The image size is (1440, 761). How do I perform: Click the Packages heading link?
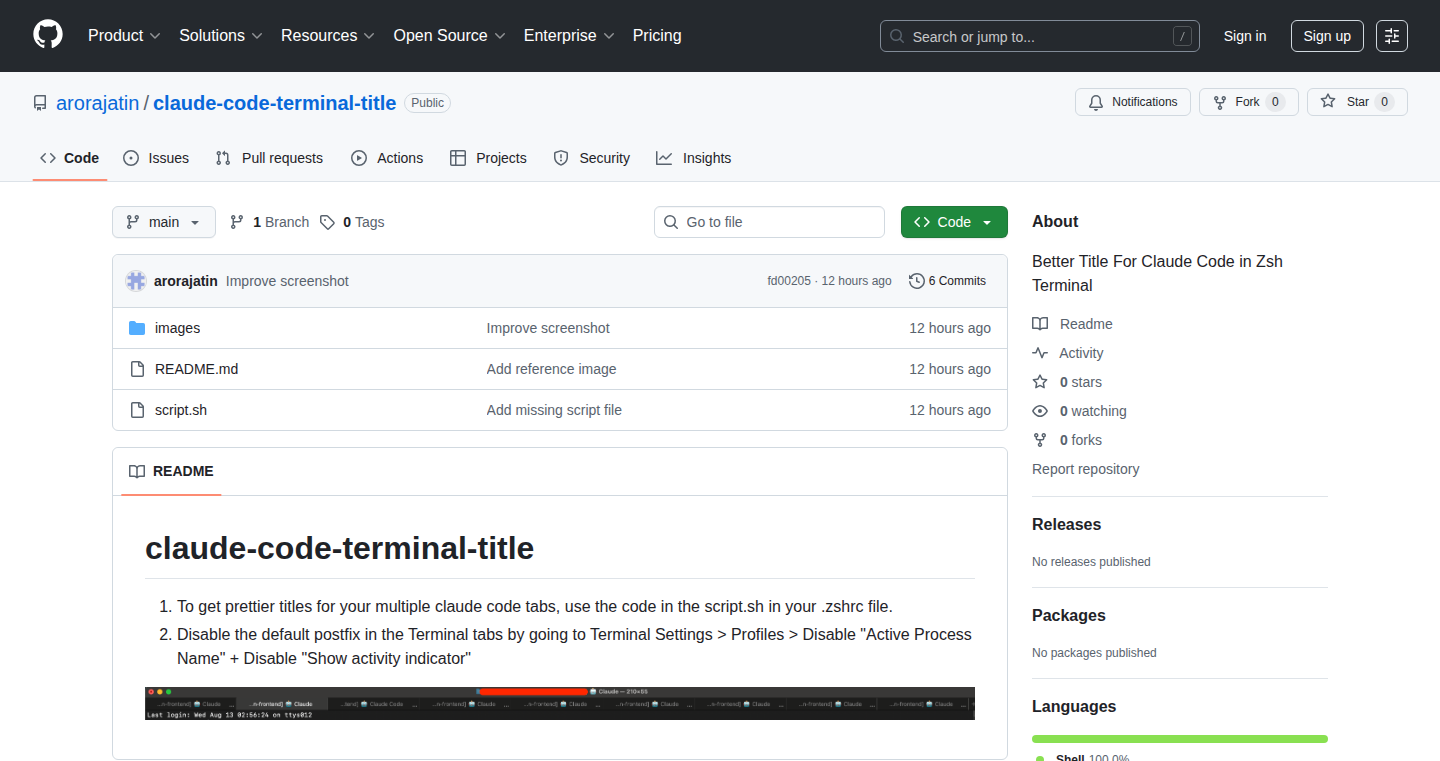1069,615
